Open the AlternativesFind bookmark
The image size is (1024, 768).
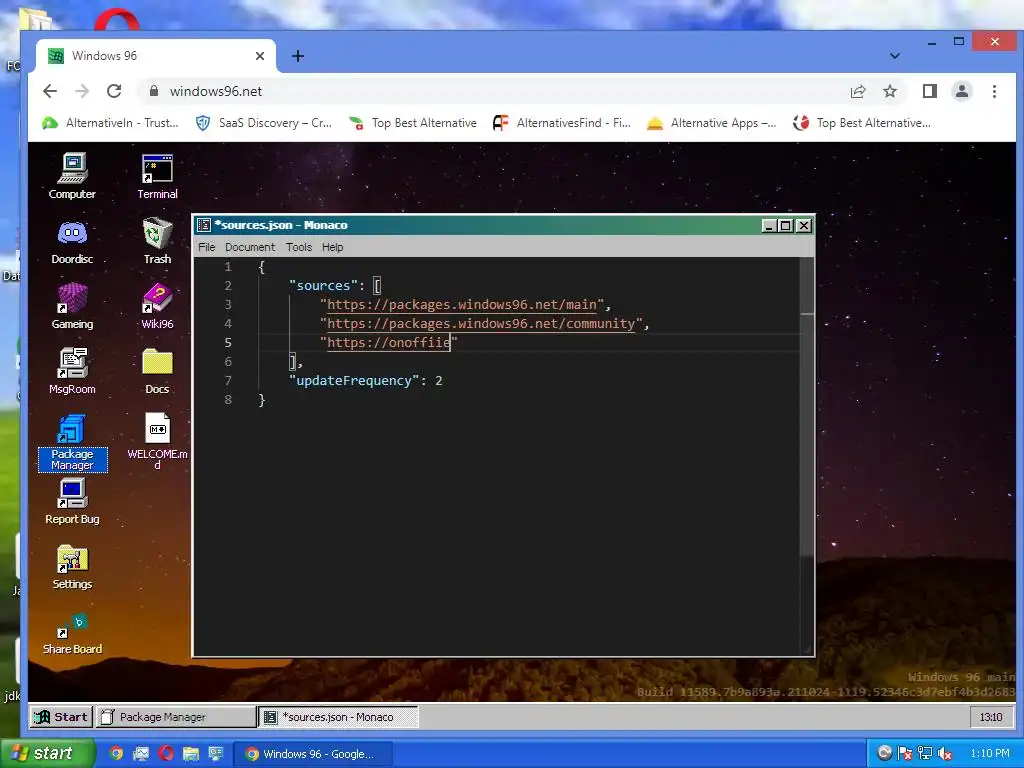[x=562, y=123]
